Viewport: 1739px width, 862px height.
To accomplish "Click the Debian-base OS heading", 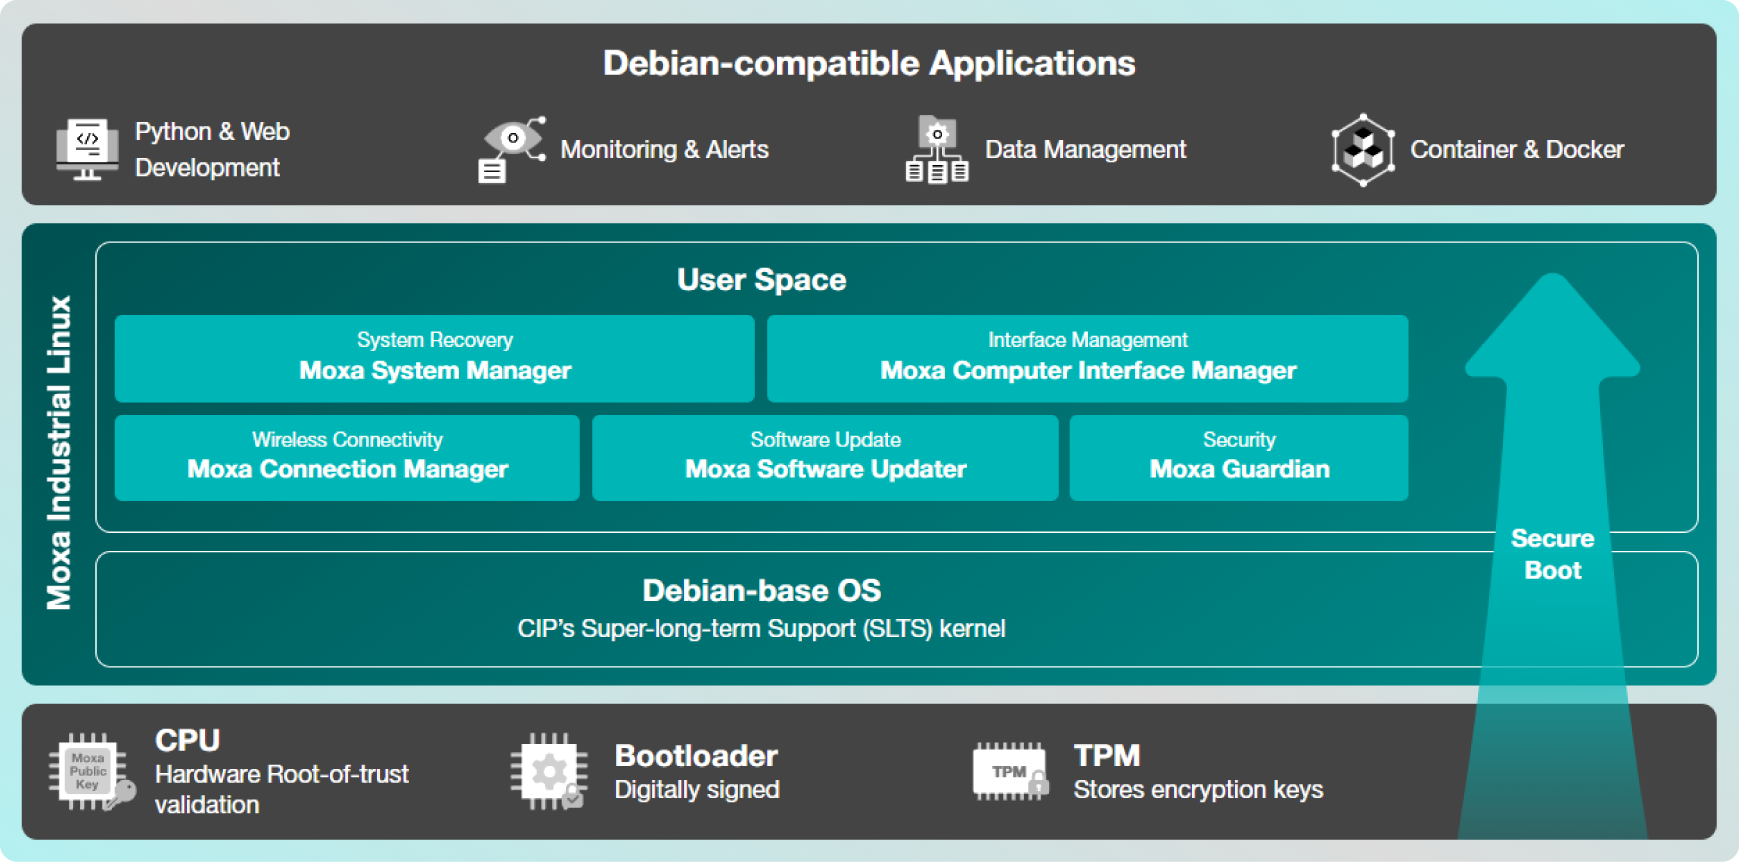I will [x=761, y=590].
